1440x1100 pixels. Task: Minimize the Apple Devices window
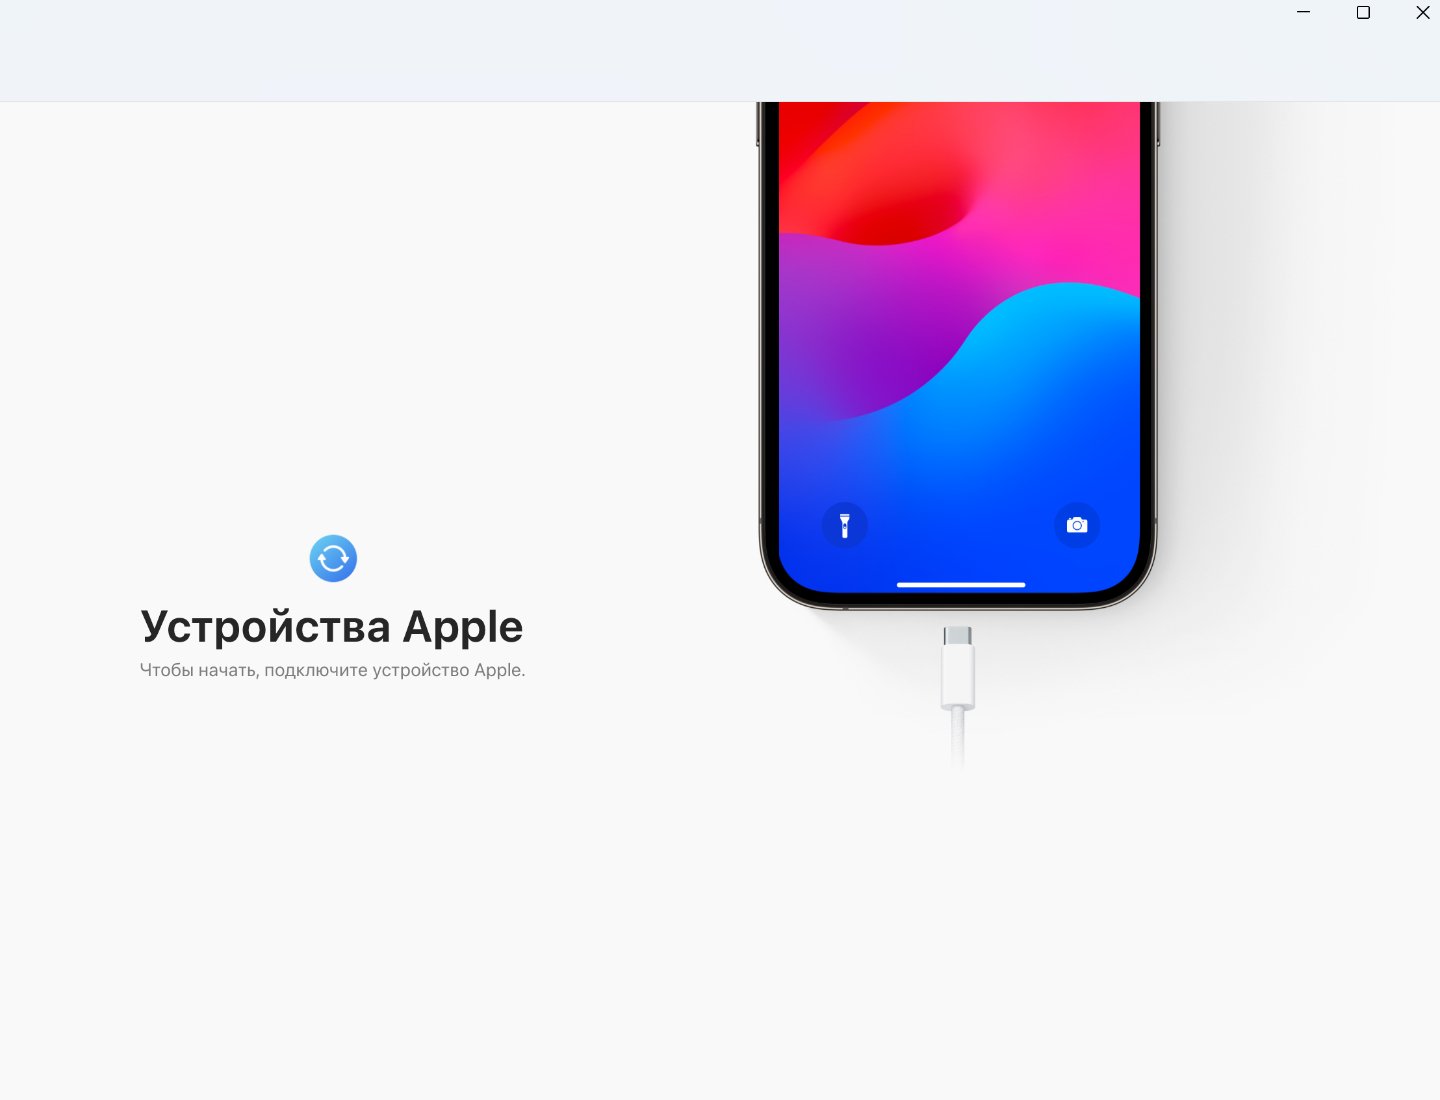coord(1303,12)
